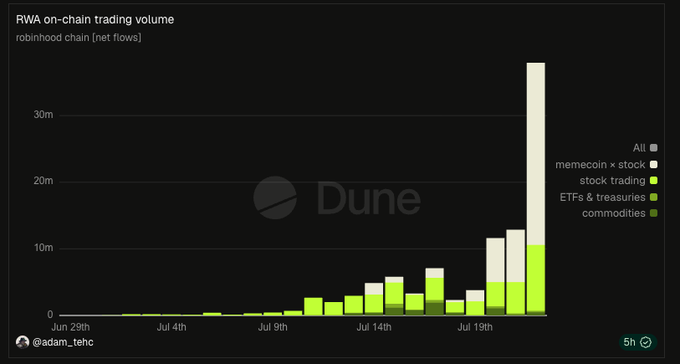The height and width of the screenshot is (364, 680).
Task: Toggle the ETFs & treasuries legend series
Action: (x=608, y=197)
